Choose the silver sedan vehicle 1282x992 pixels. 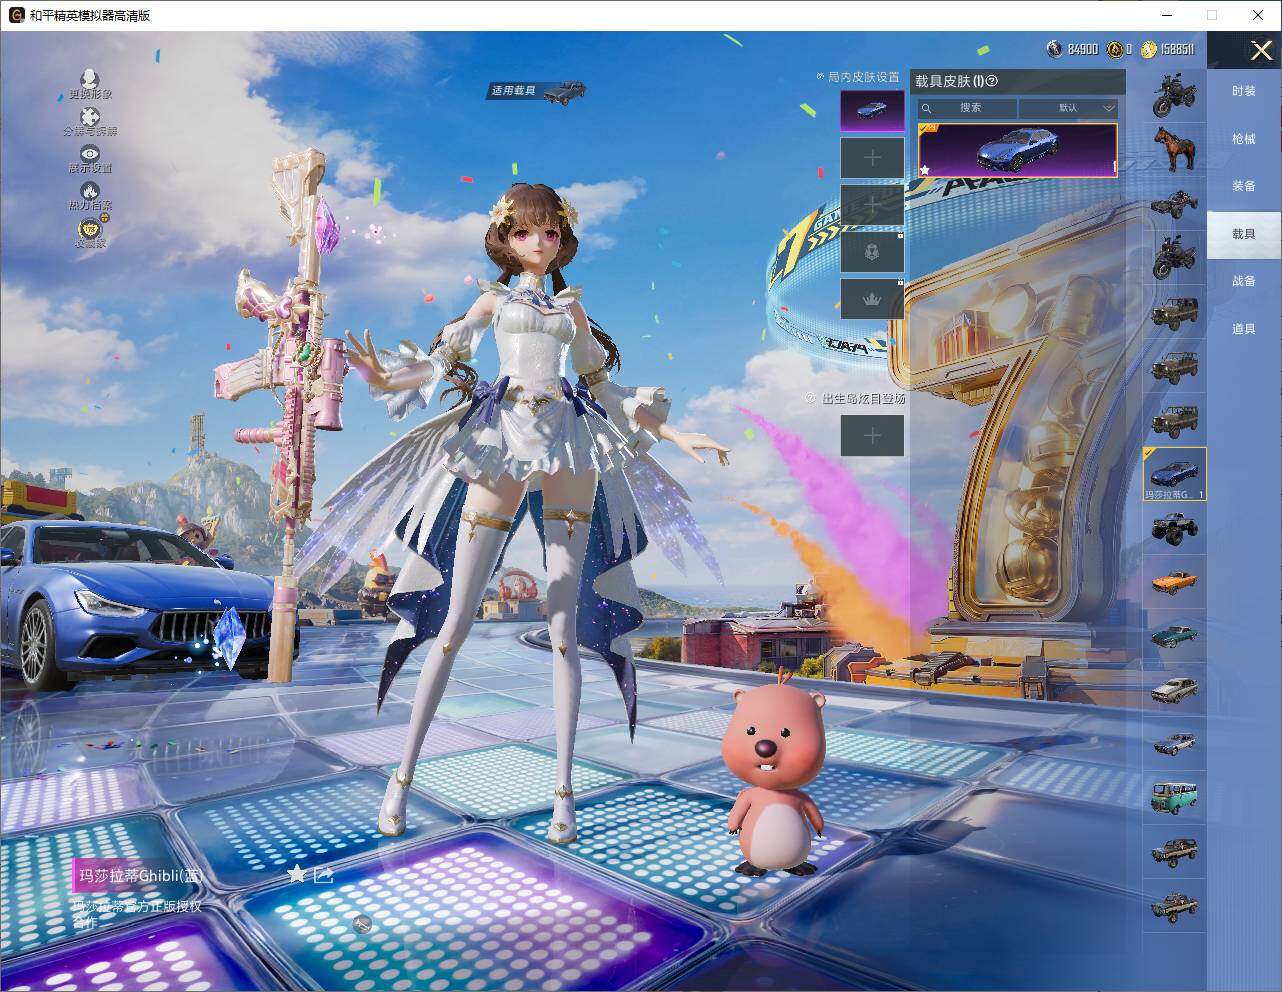click(1175, 689)
